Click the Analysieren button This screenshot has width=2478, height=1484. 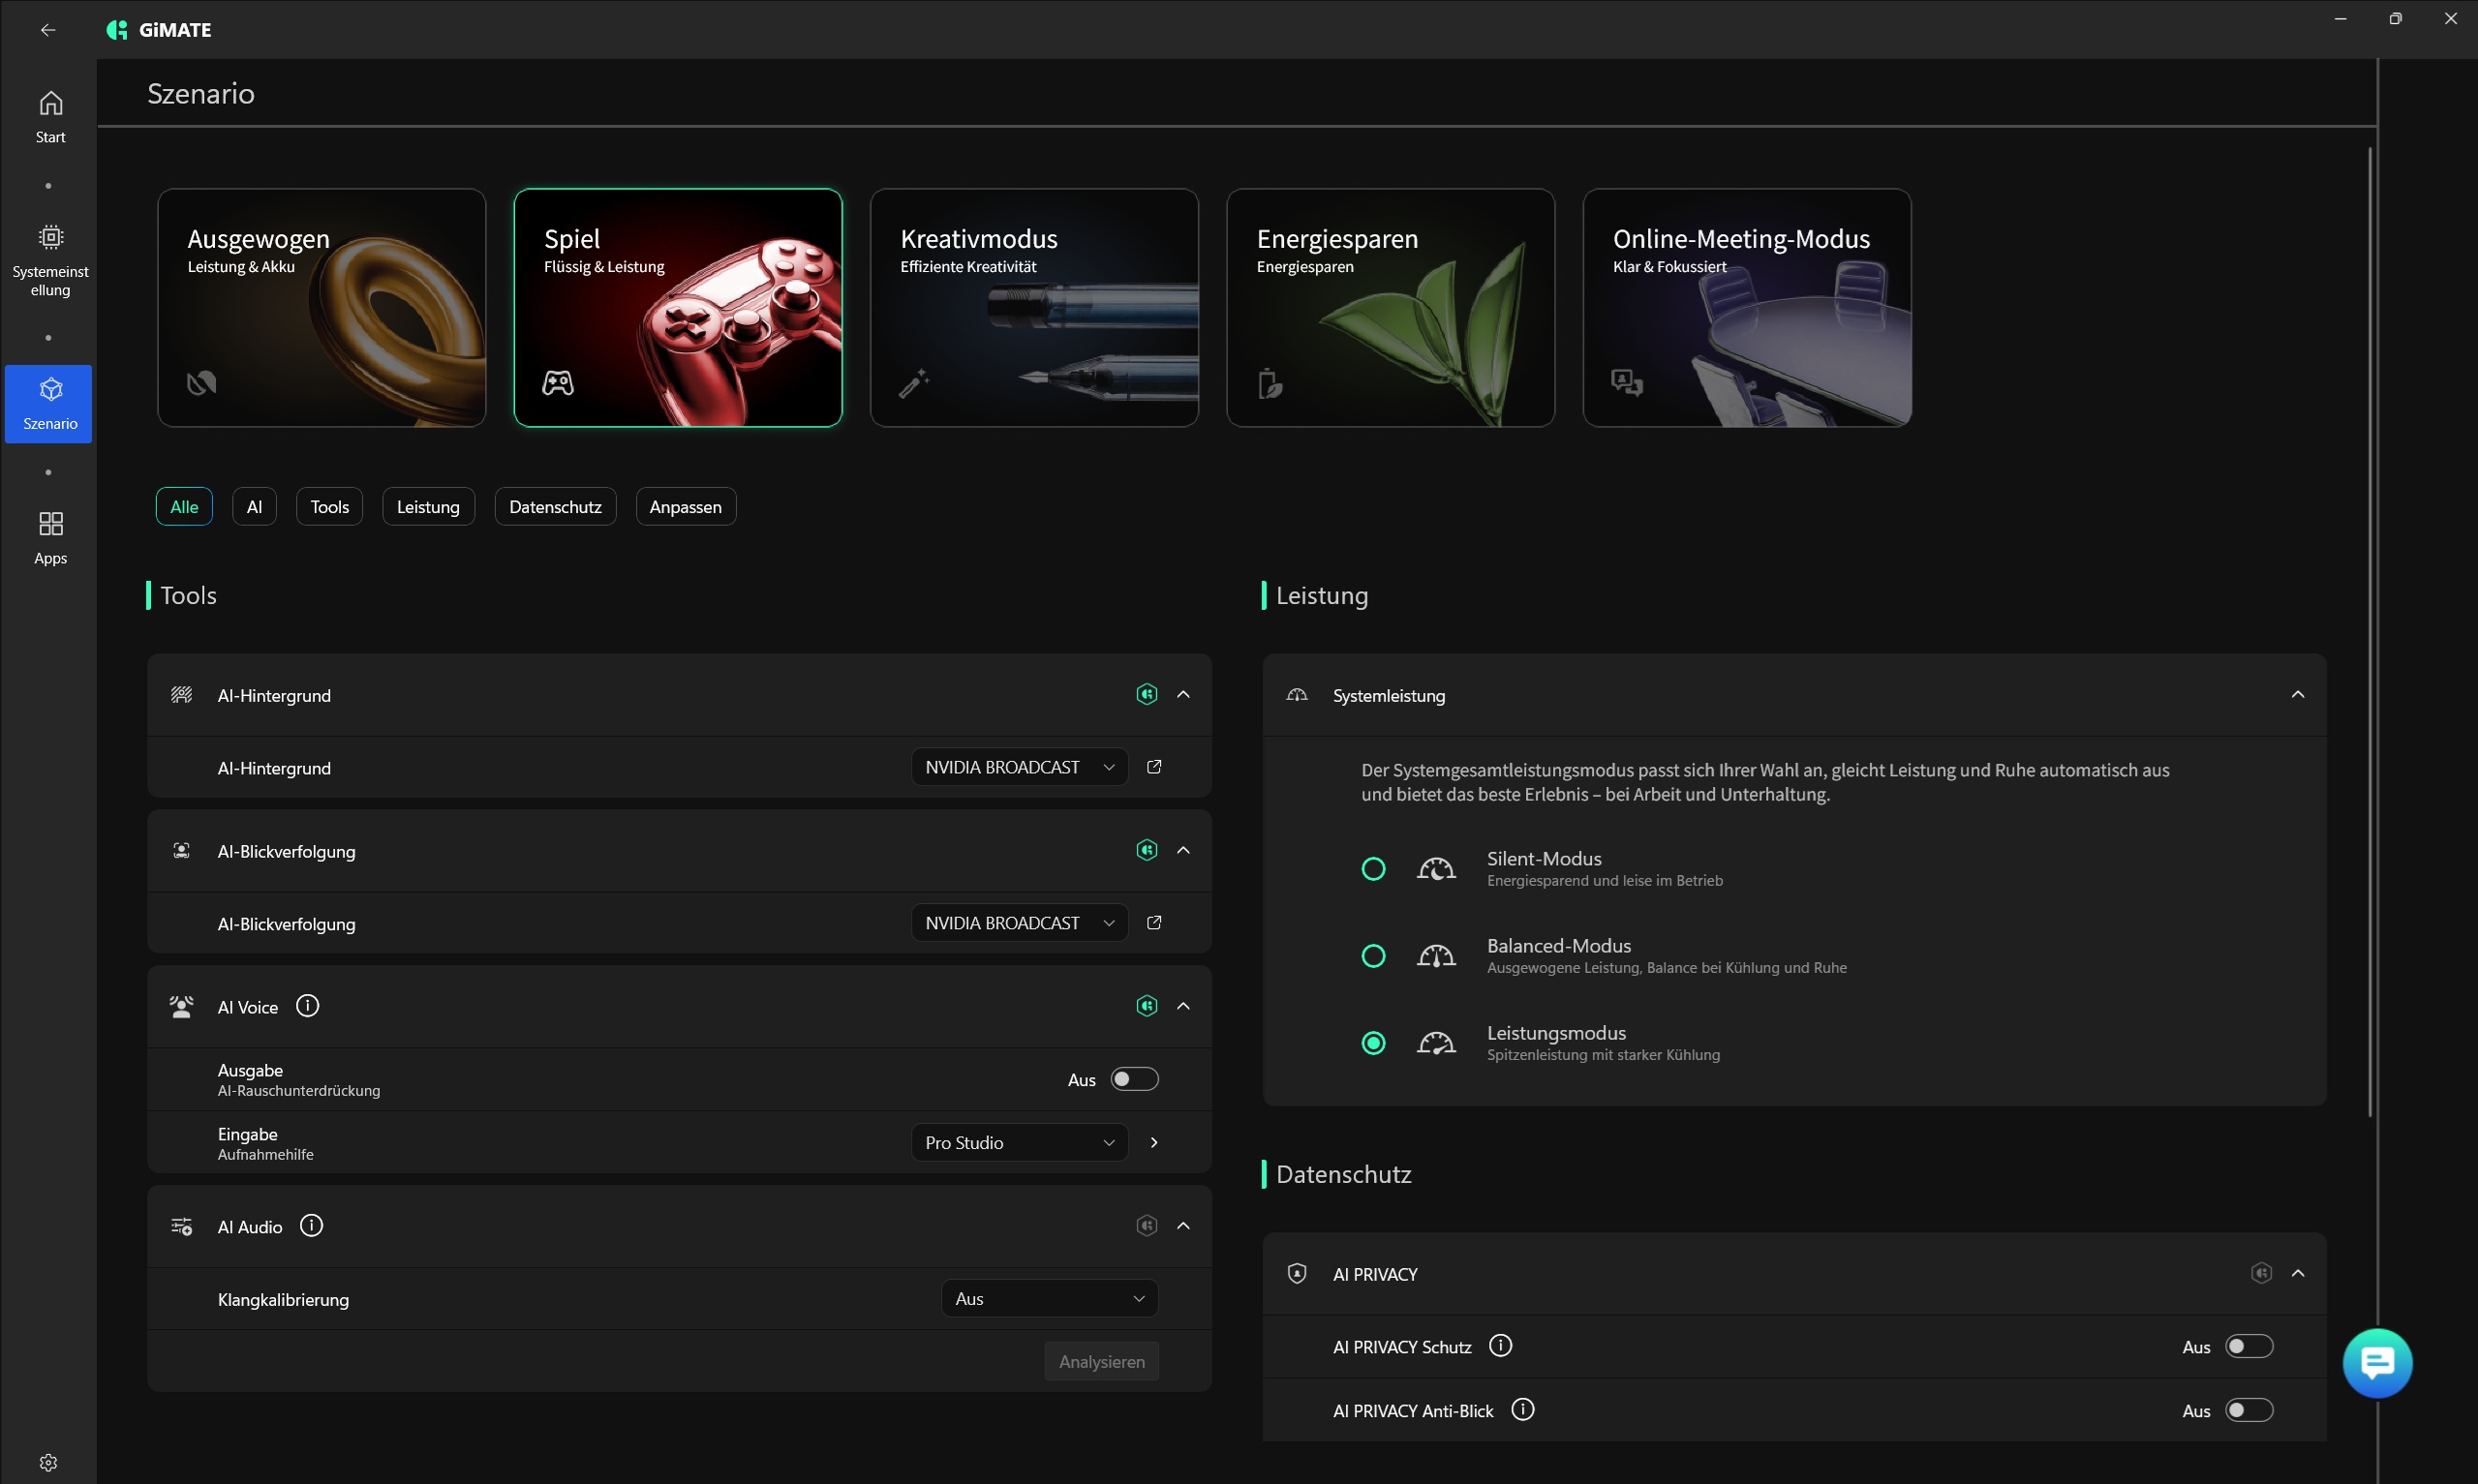pyautogui.click(x=1101, y=1361)
